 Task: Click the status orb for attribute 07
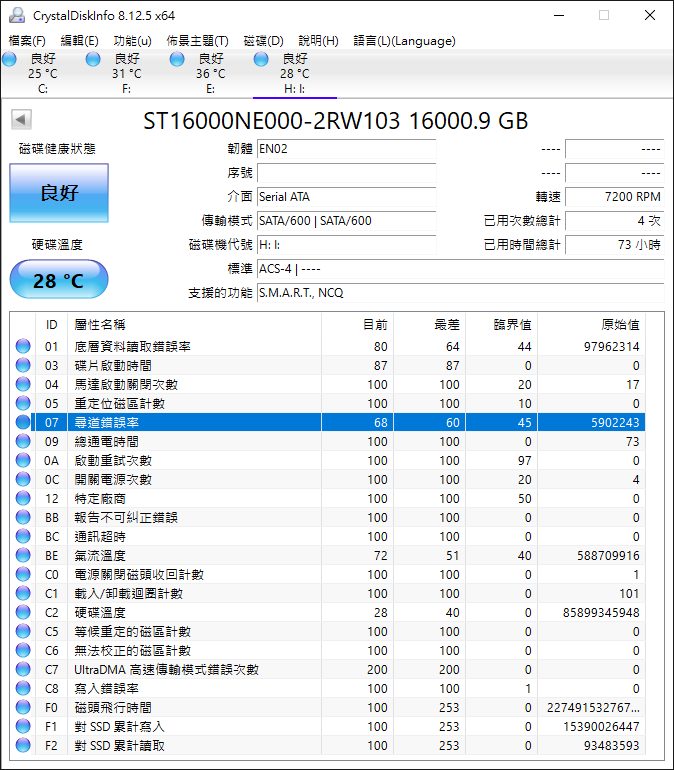click(x=23, y=422)
